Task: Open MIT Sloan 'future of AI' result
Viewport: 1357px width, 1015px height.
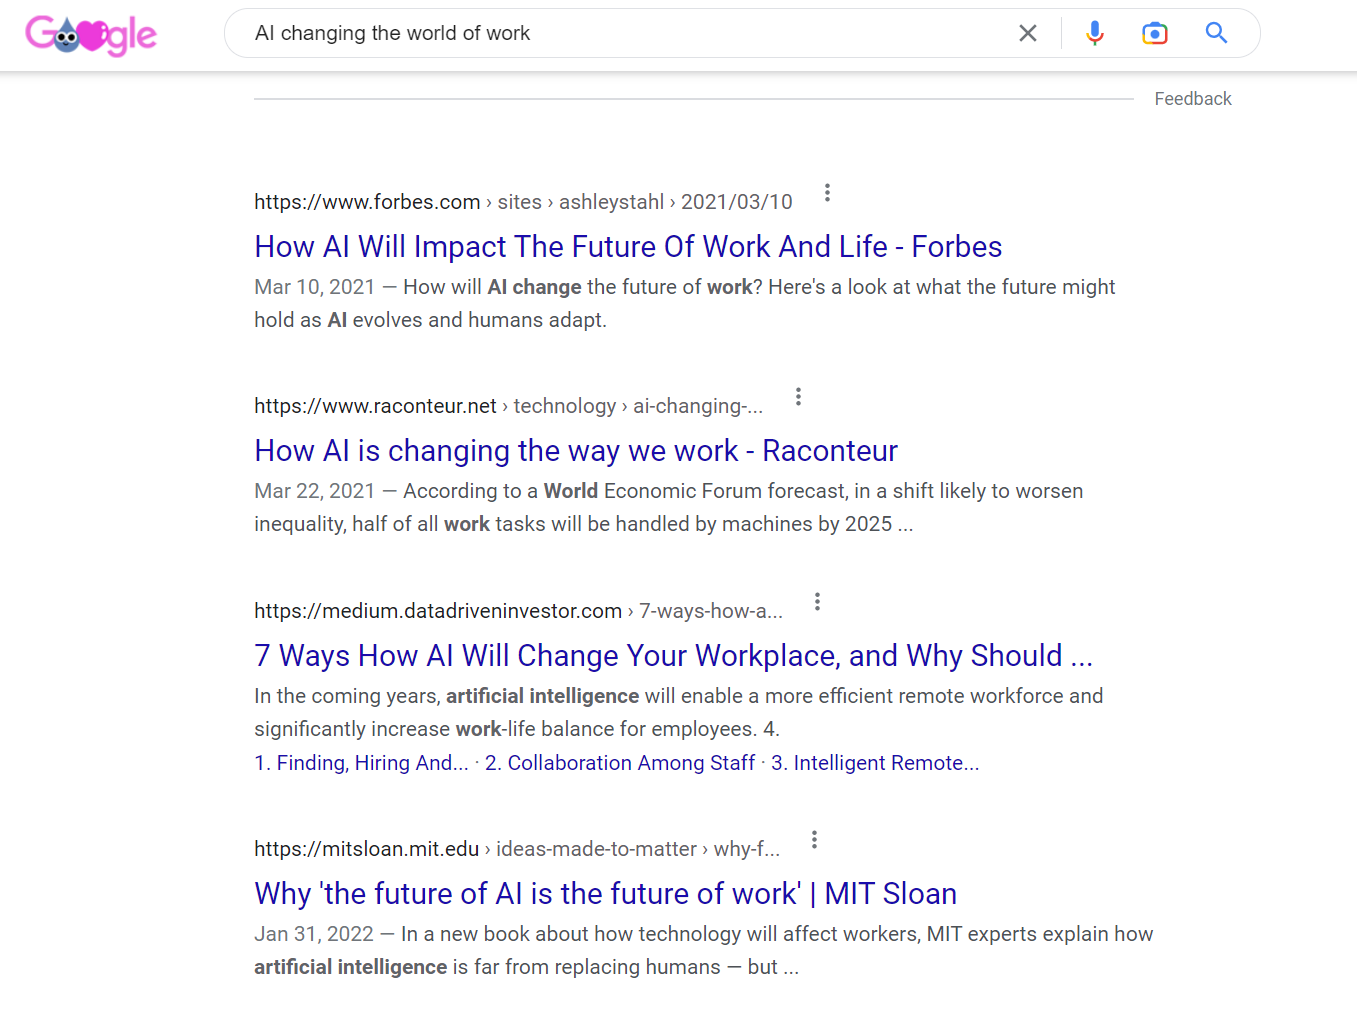Action: [605, 894]
